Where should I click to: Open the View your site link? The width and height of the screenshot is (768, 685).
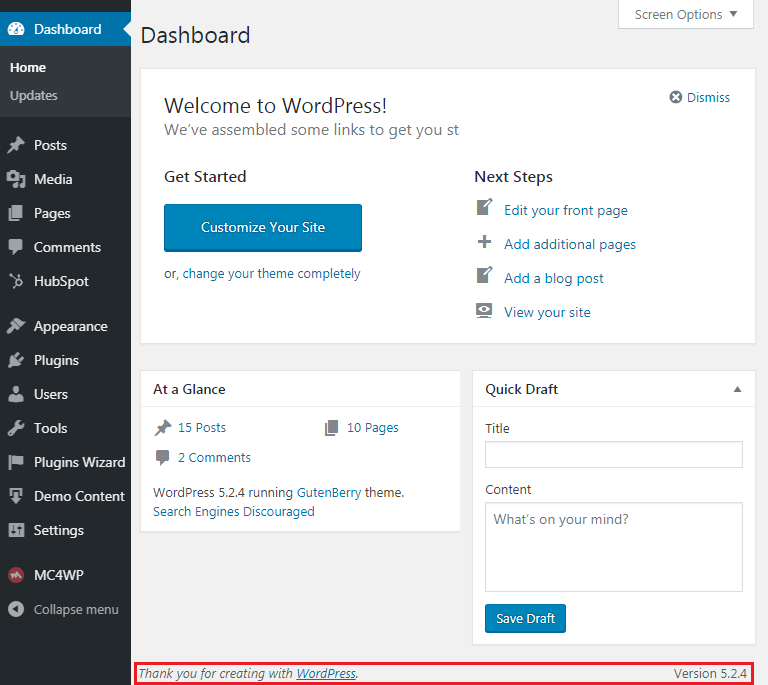(x=548, y=312)
